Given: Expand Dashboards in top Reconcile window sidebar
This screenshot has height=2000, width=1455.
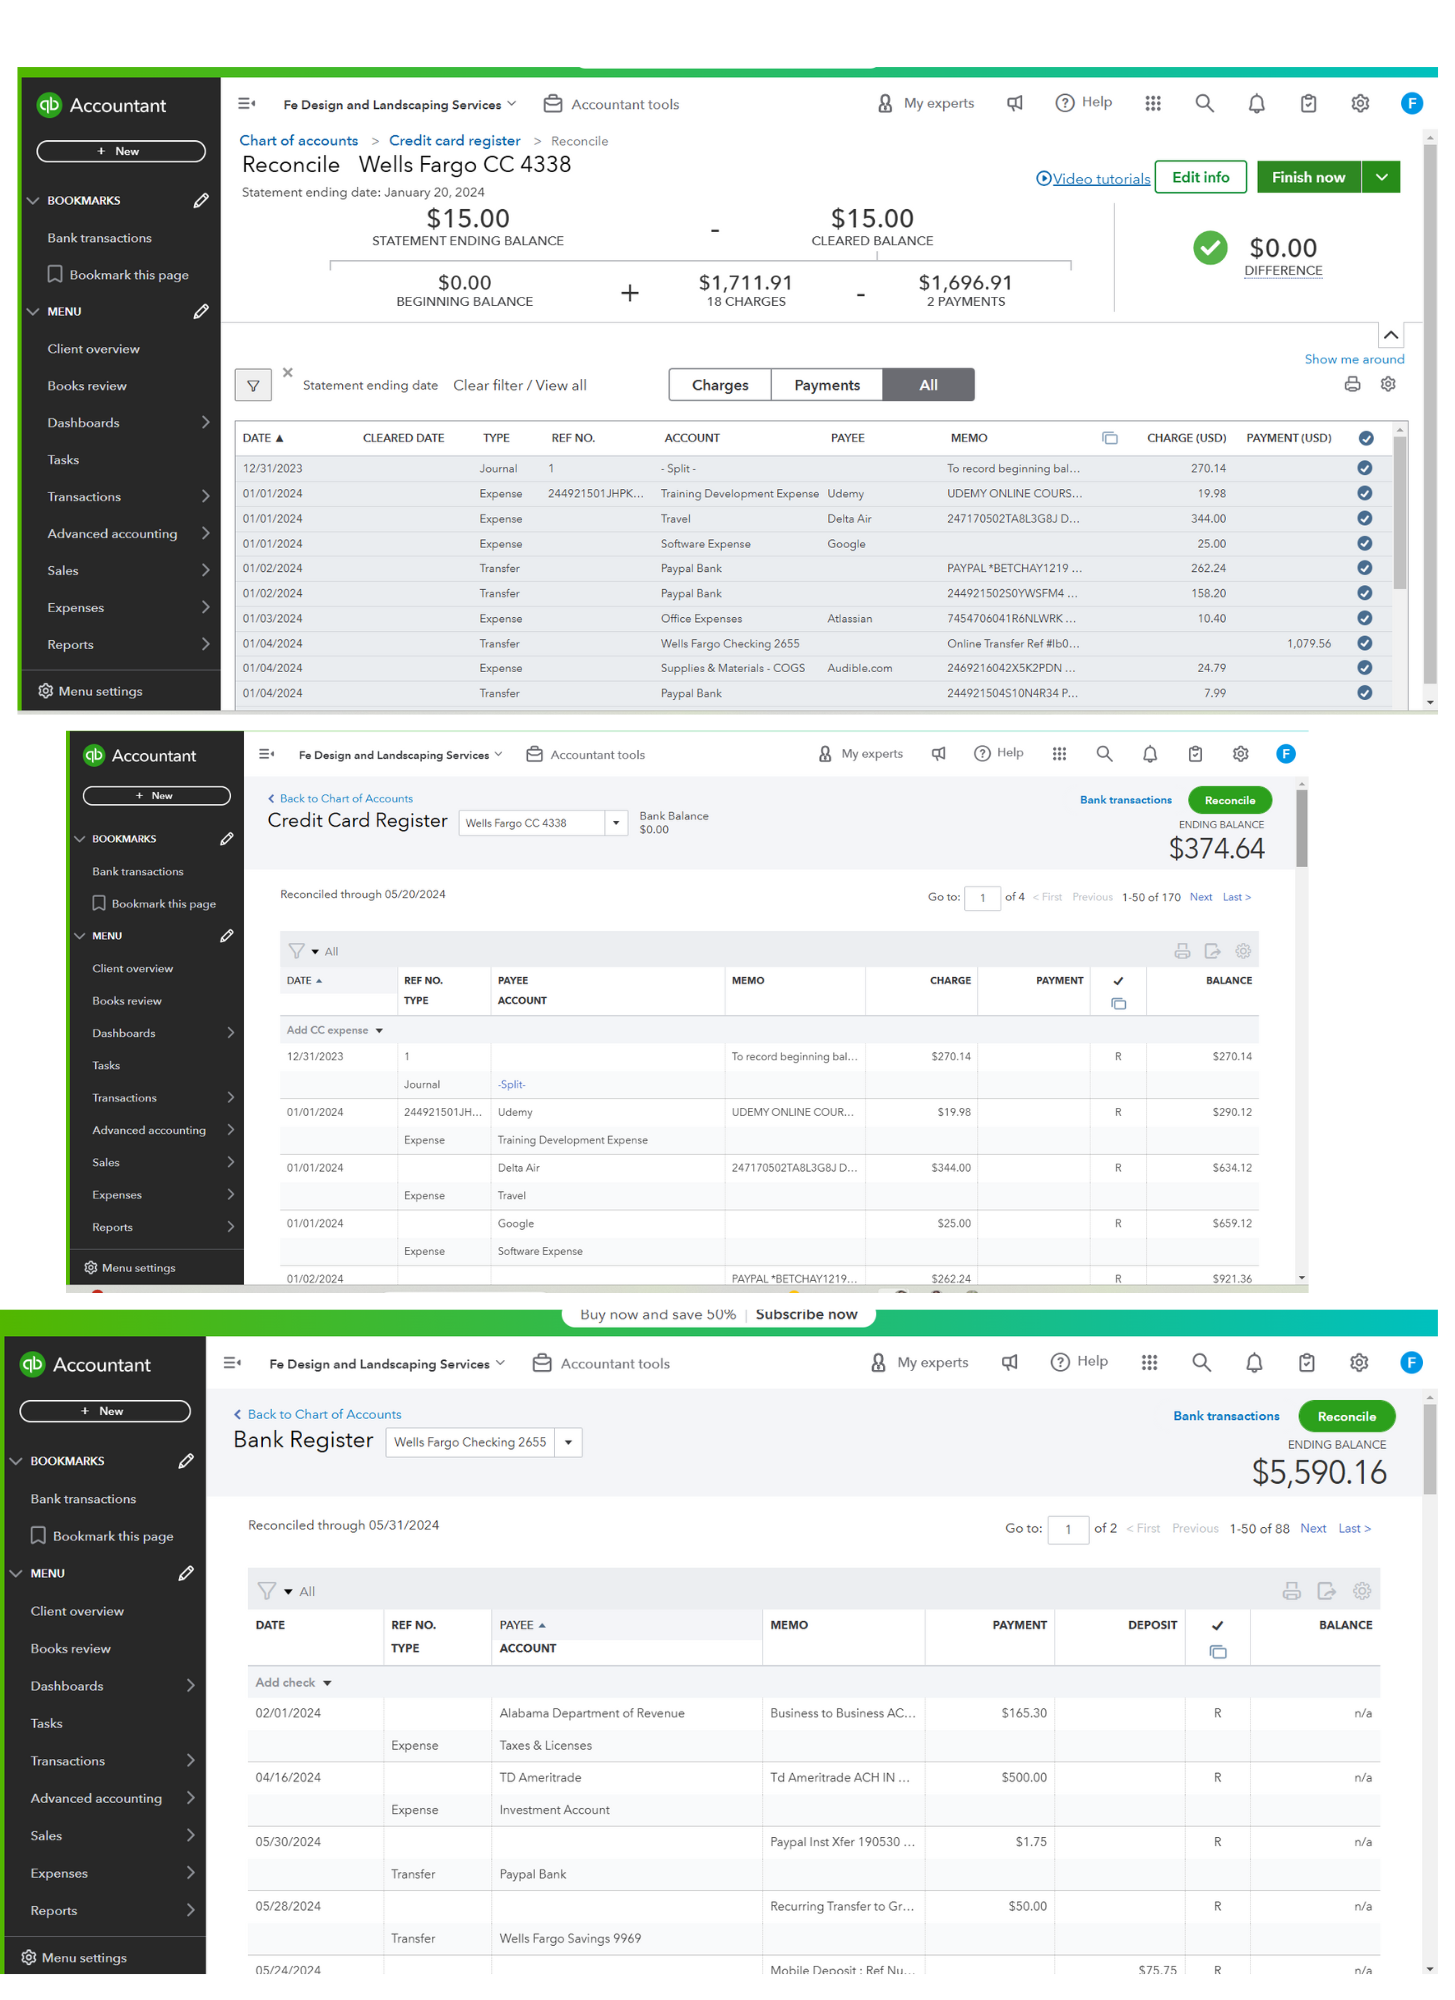Looking at the screenshot, I should pyautogui.click(x=205, y=422).
